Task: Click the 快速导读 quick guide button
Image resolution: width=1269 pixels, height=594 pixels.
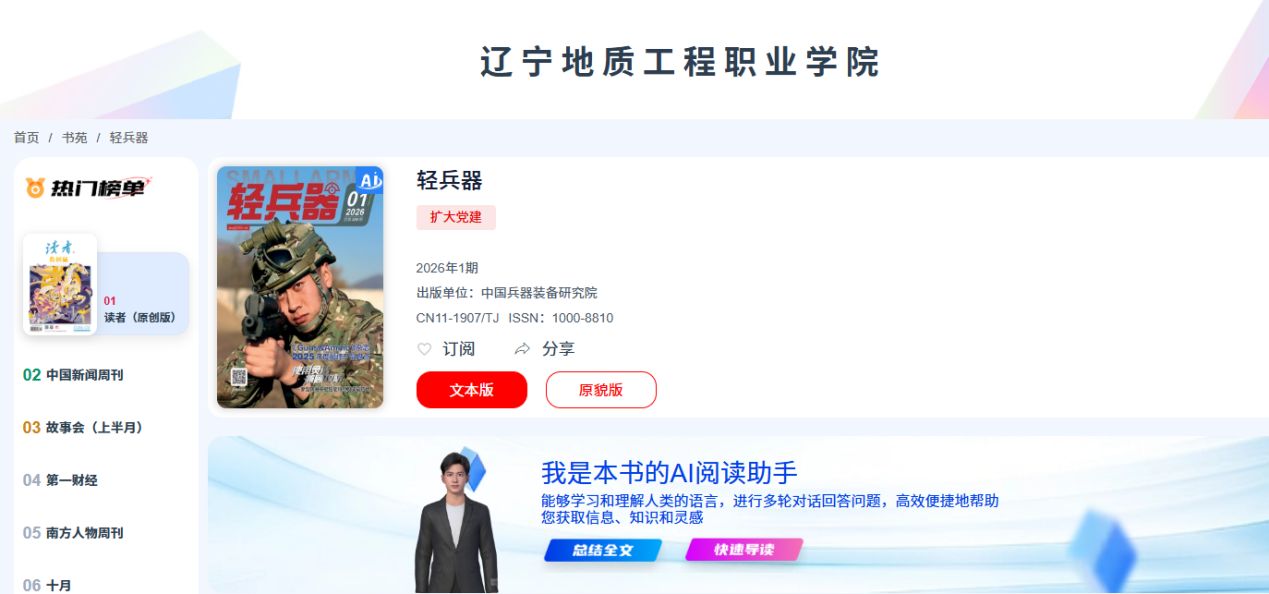Action: (744, 550)
